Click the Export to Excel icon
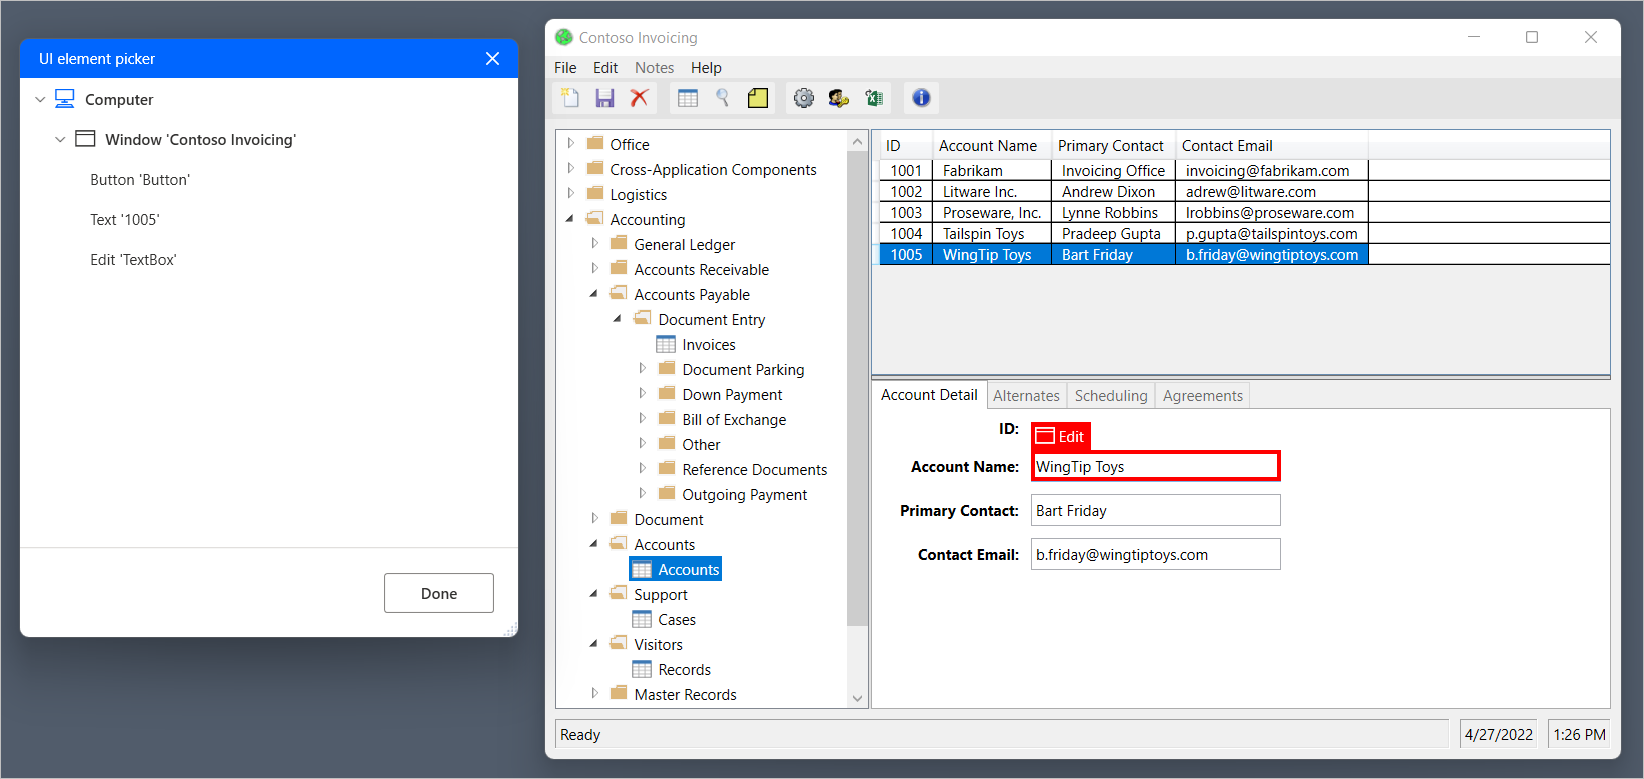The image size is (1644, 779). [874, 98]
